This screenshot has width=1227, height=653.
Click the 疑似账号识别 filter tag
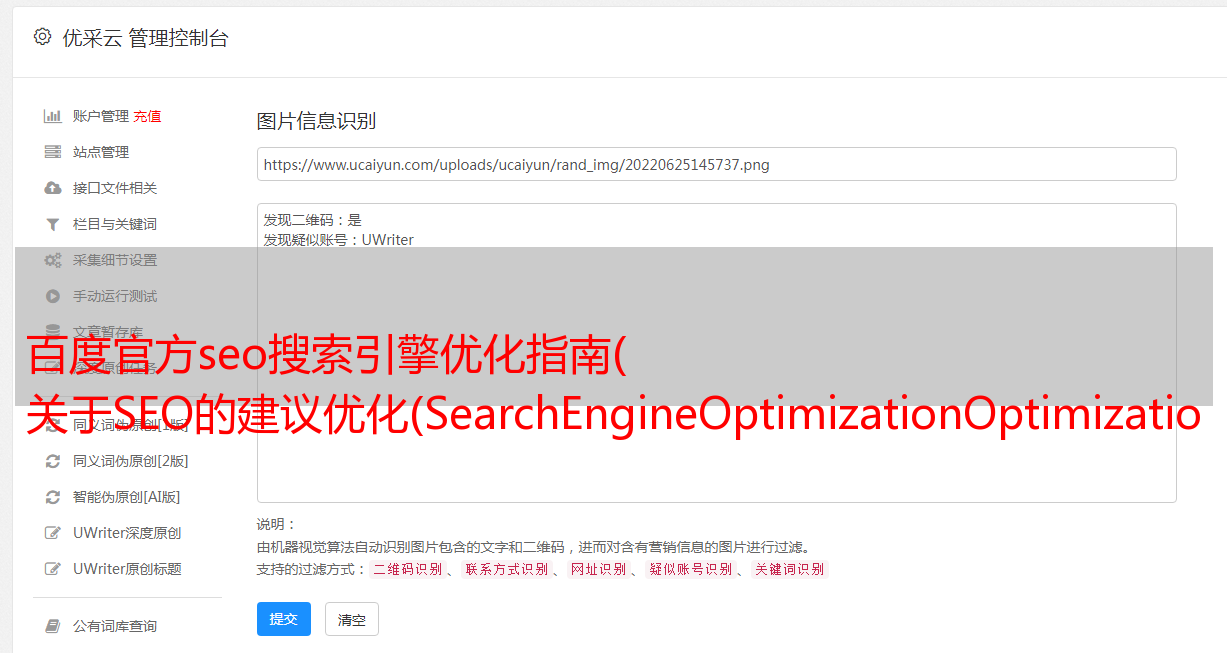point(690,569)
